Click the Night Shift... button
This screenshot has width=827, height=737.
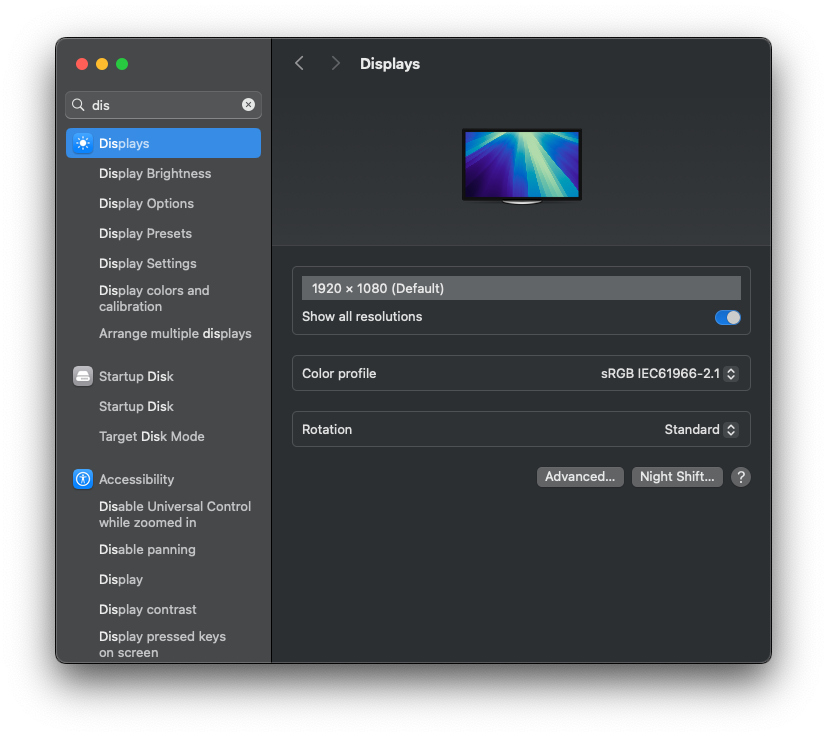(677, 477)
